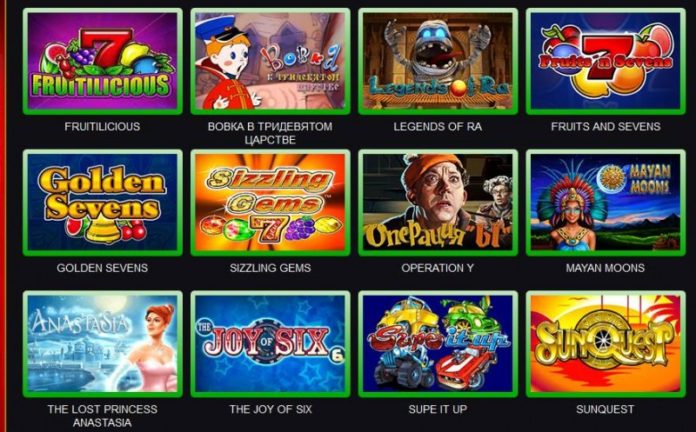Open the Fruitilicious slot game thumbnail
The image size is (696, 432).
coord(103,61)
